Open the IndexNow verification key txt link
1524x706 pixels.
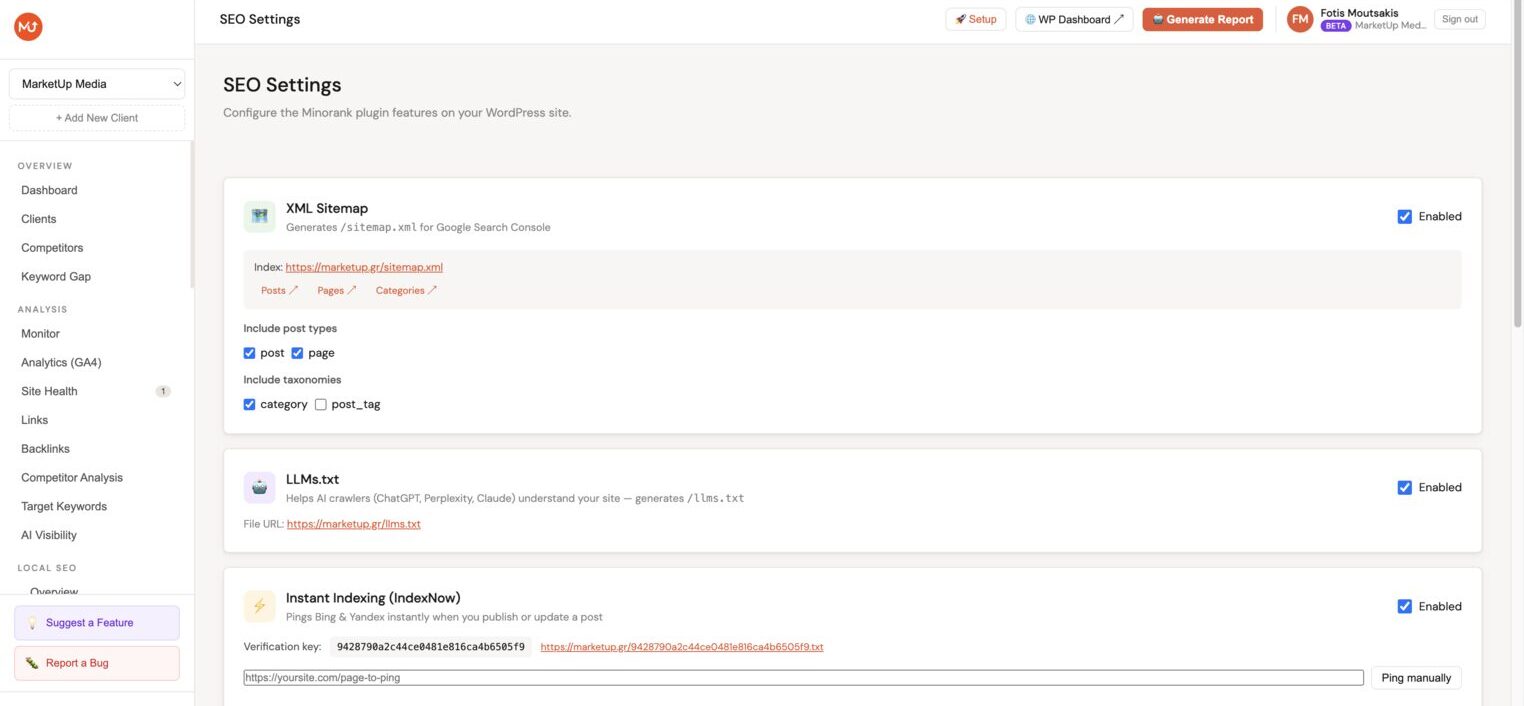click(682, 647)
